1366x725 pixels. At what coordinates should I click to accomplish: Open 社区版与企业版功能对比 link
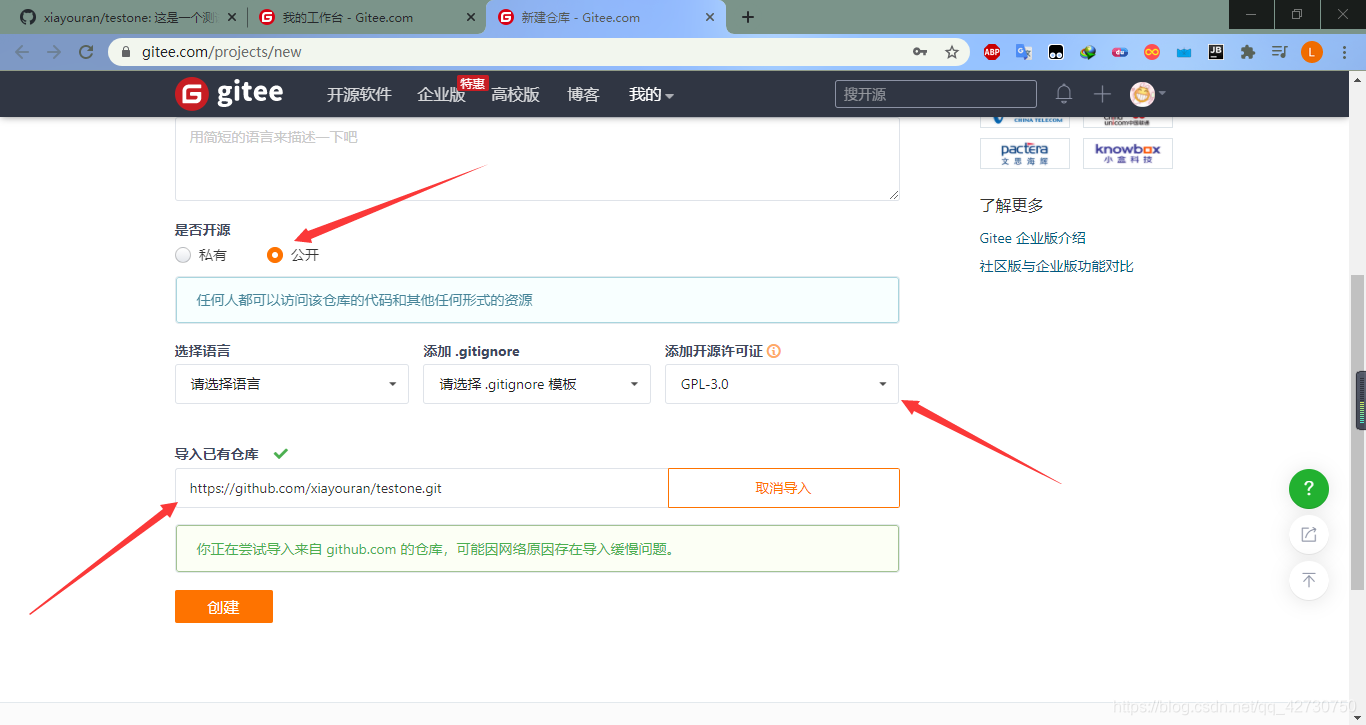point(1057,266)
